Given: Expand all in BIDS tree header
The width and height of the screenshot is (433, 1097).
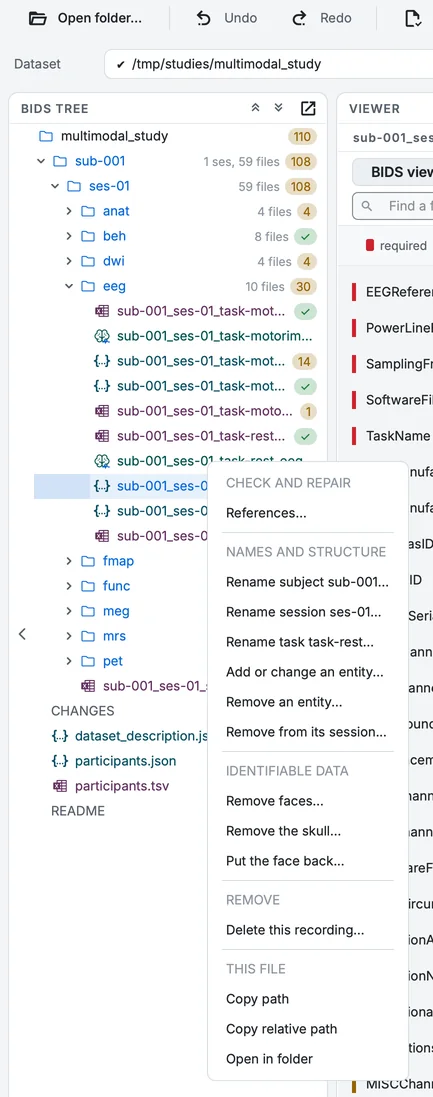Looking at the screenshot, I should point(278,108).
